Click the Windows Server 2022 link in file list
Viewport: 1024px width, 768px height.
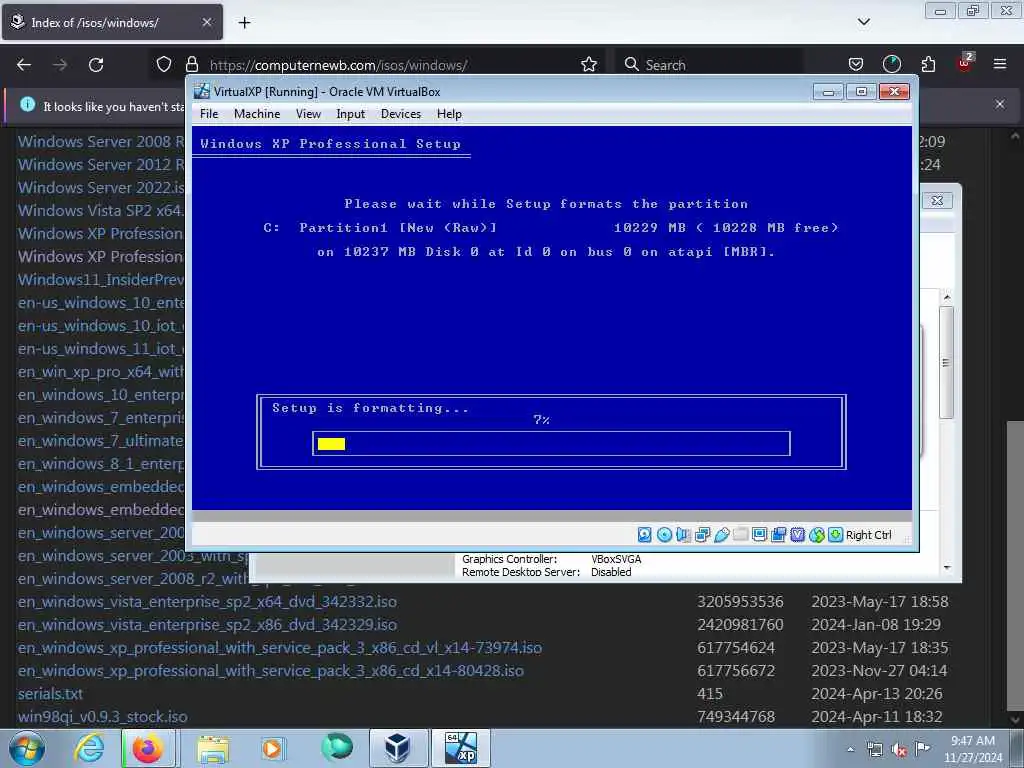[101, 187]
